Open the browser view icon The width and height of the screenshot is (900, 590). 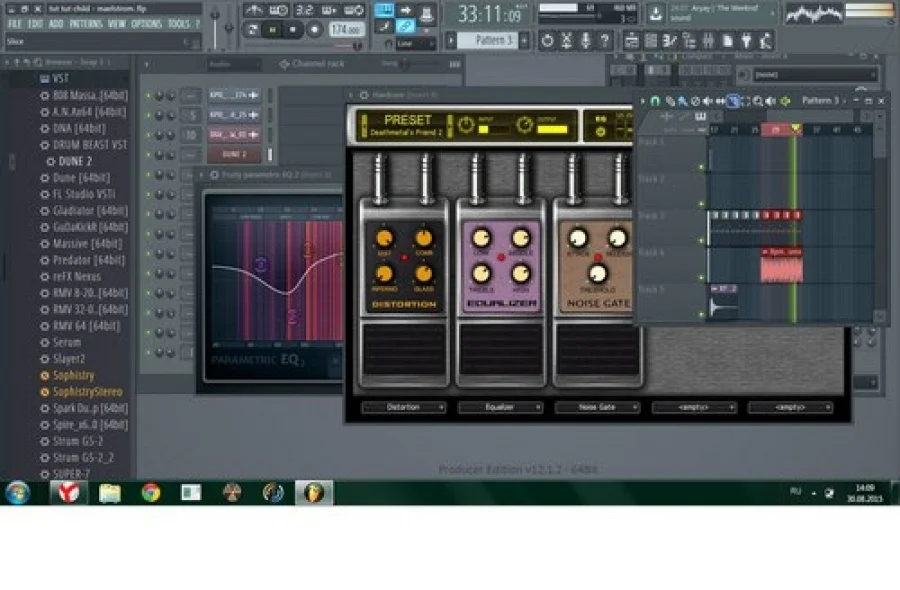coord(689,41)
